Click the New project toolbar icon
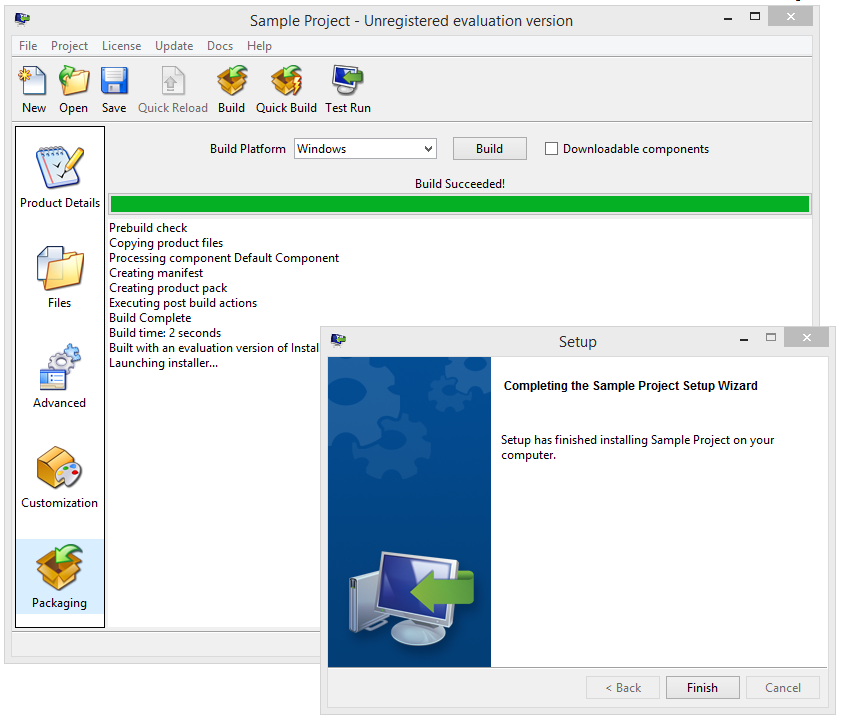The width and height of the screenshot is (851, 723). point(33,90)
